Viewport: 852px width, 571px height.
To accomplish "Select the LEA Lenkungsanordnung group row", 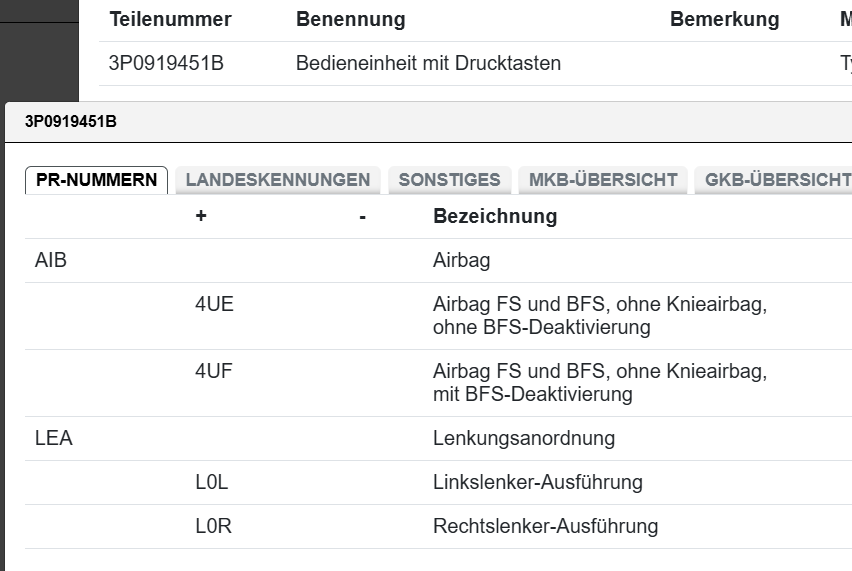I will coord(53,438).
